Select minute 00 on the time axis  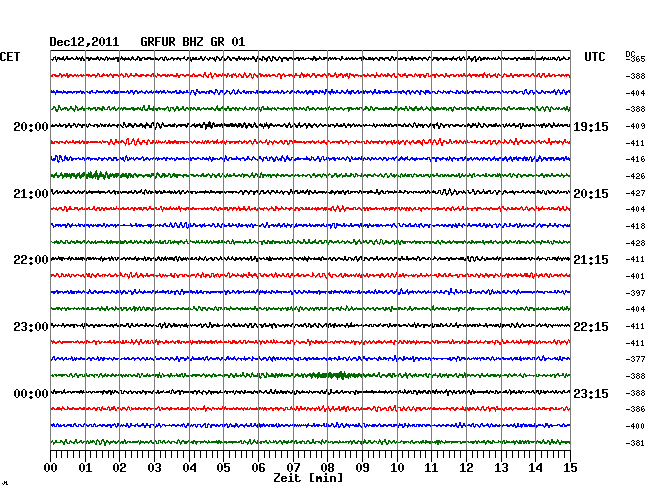point(51,468)
